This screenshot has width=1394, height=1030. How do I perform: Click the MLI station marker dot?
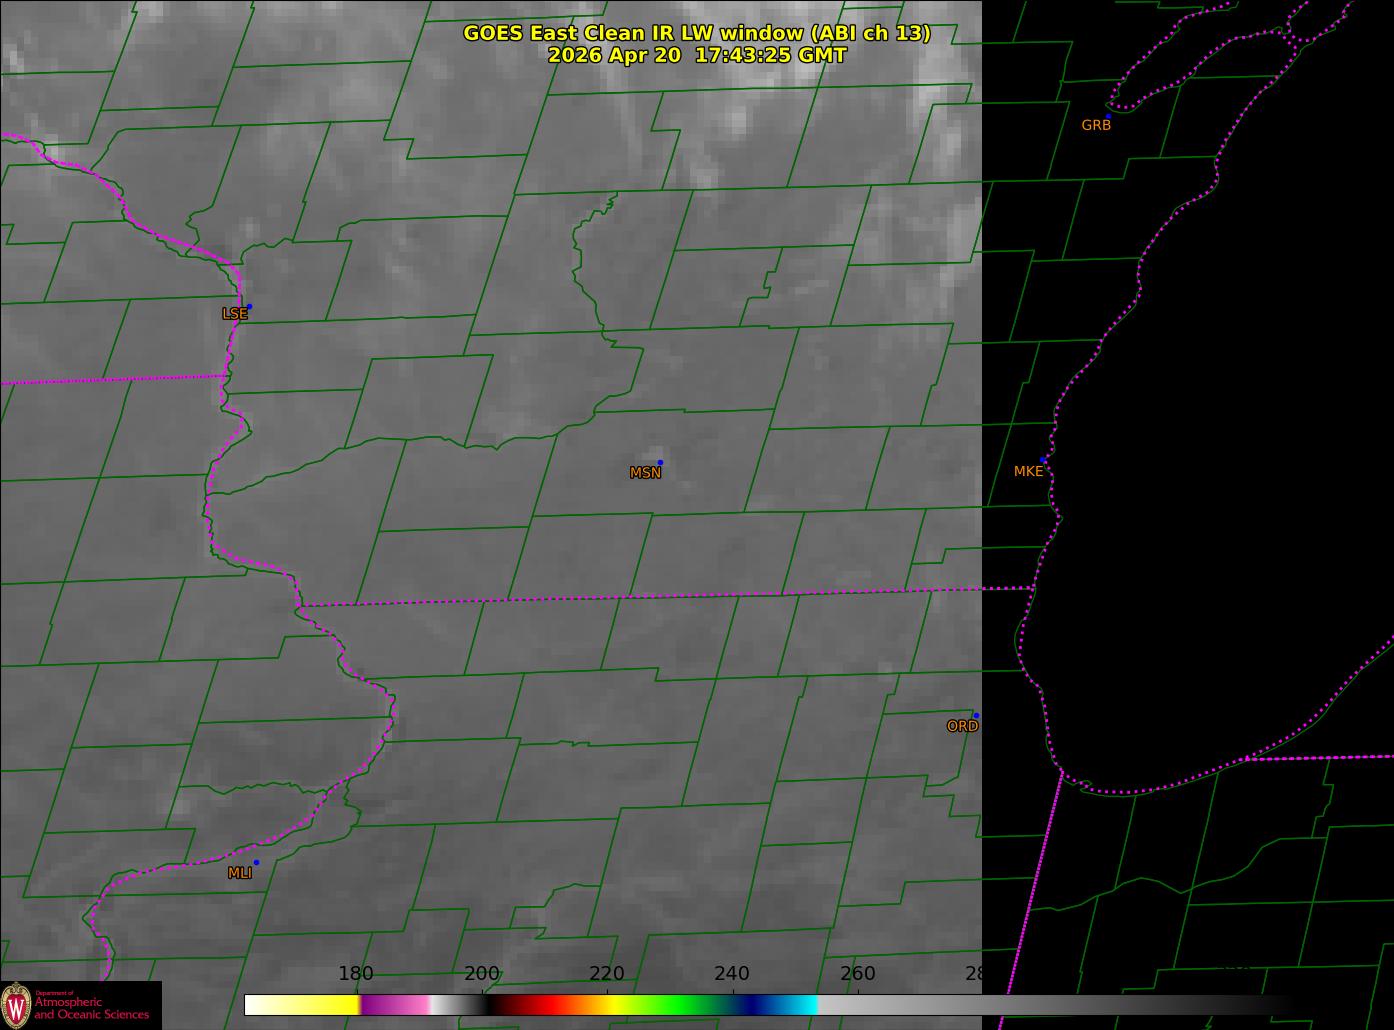[x=256, y=862]
